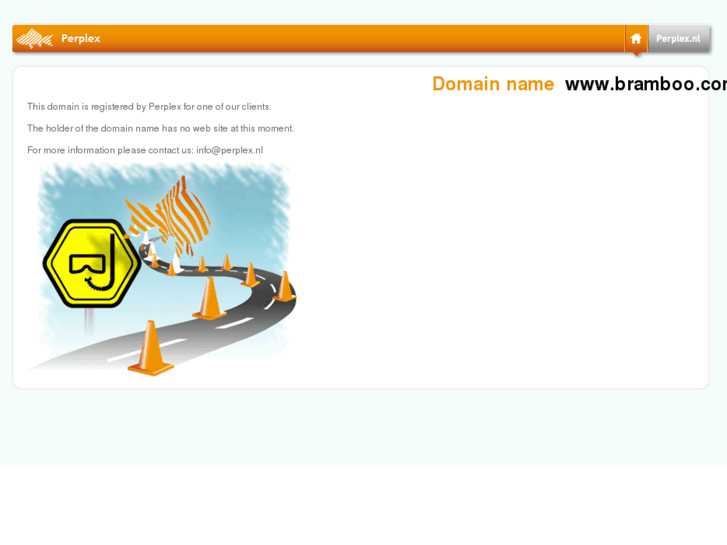Click "The holder of the domain name" sentence

(x=160, y=128)
